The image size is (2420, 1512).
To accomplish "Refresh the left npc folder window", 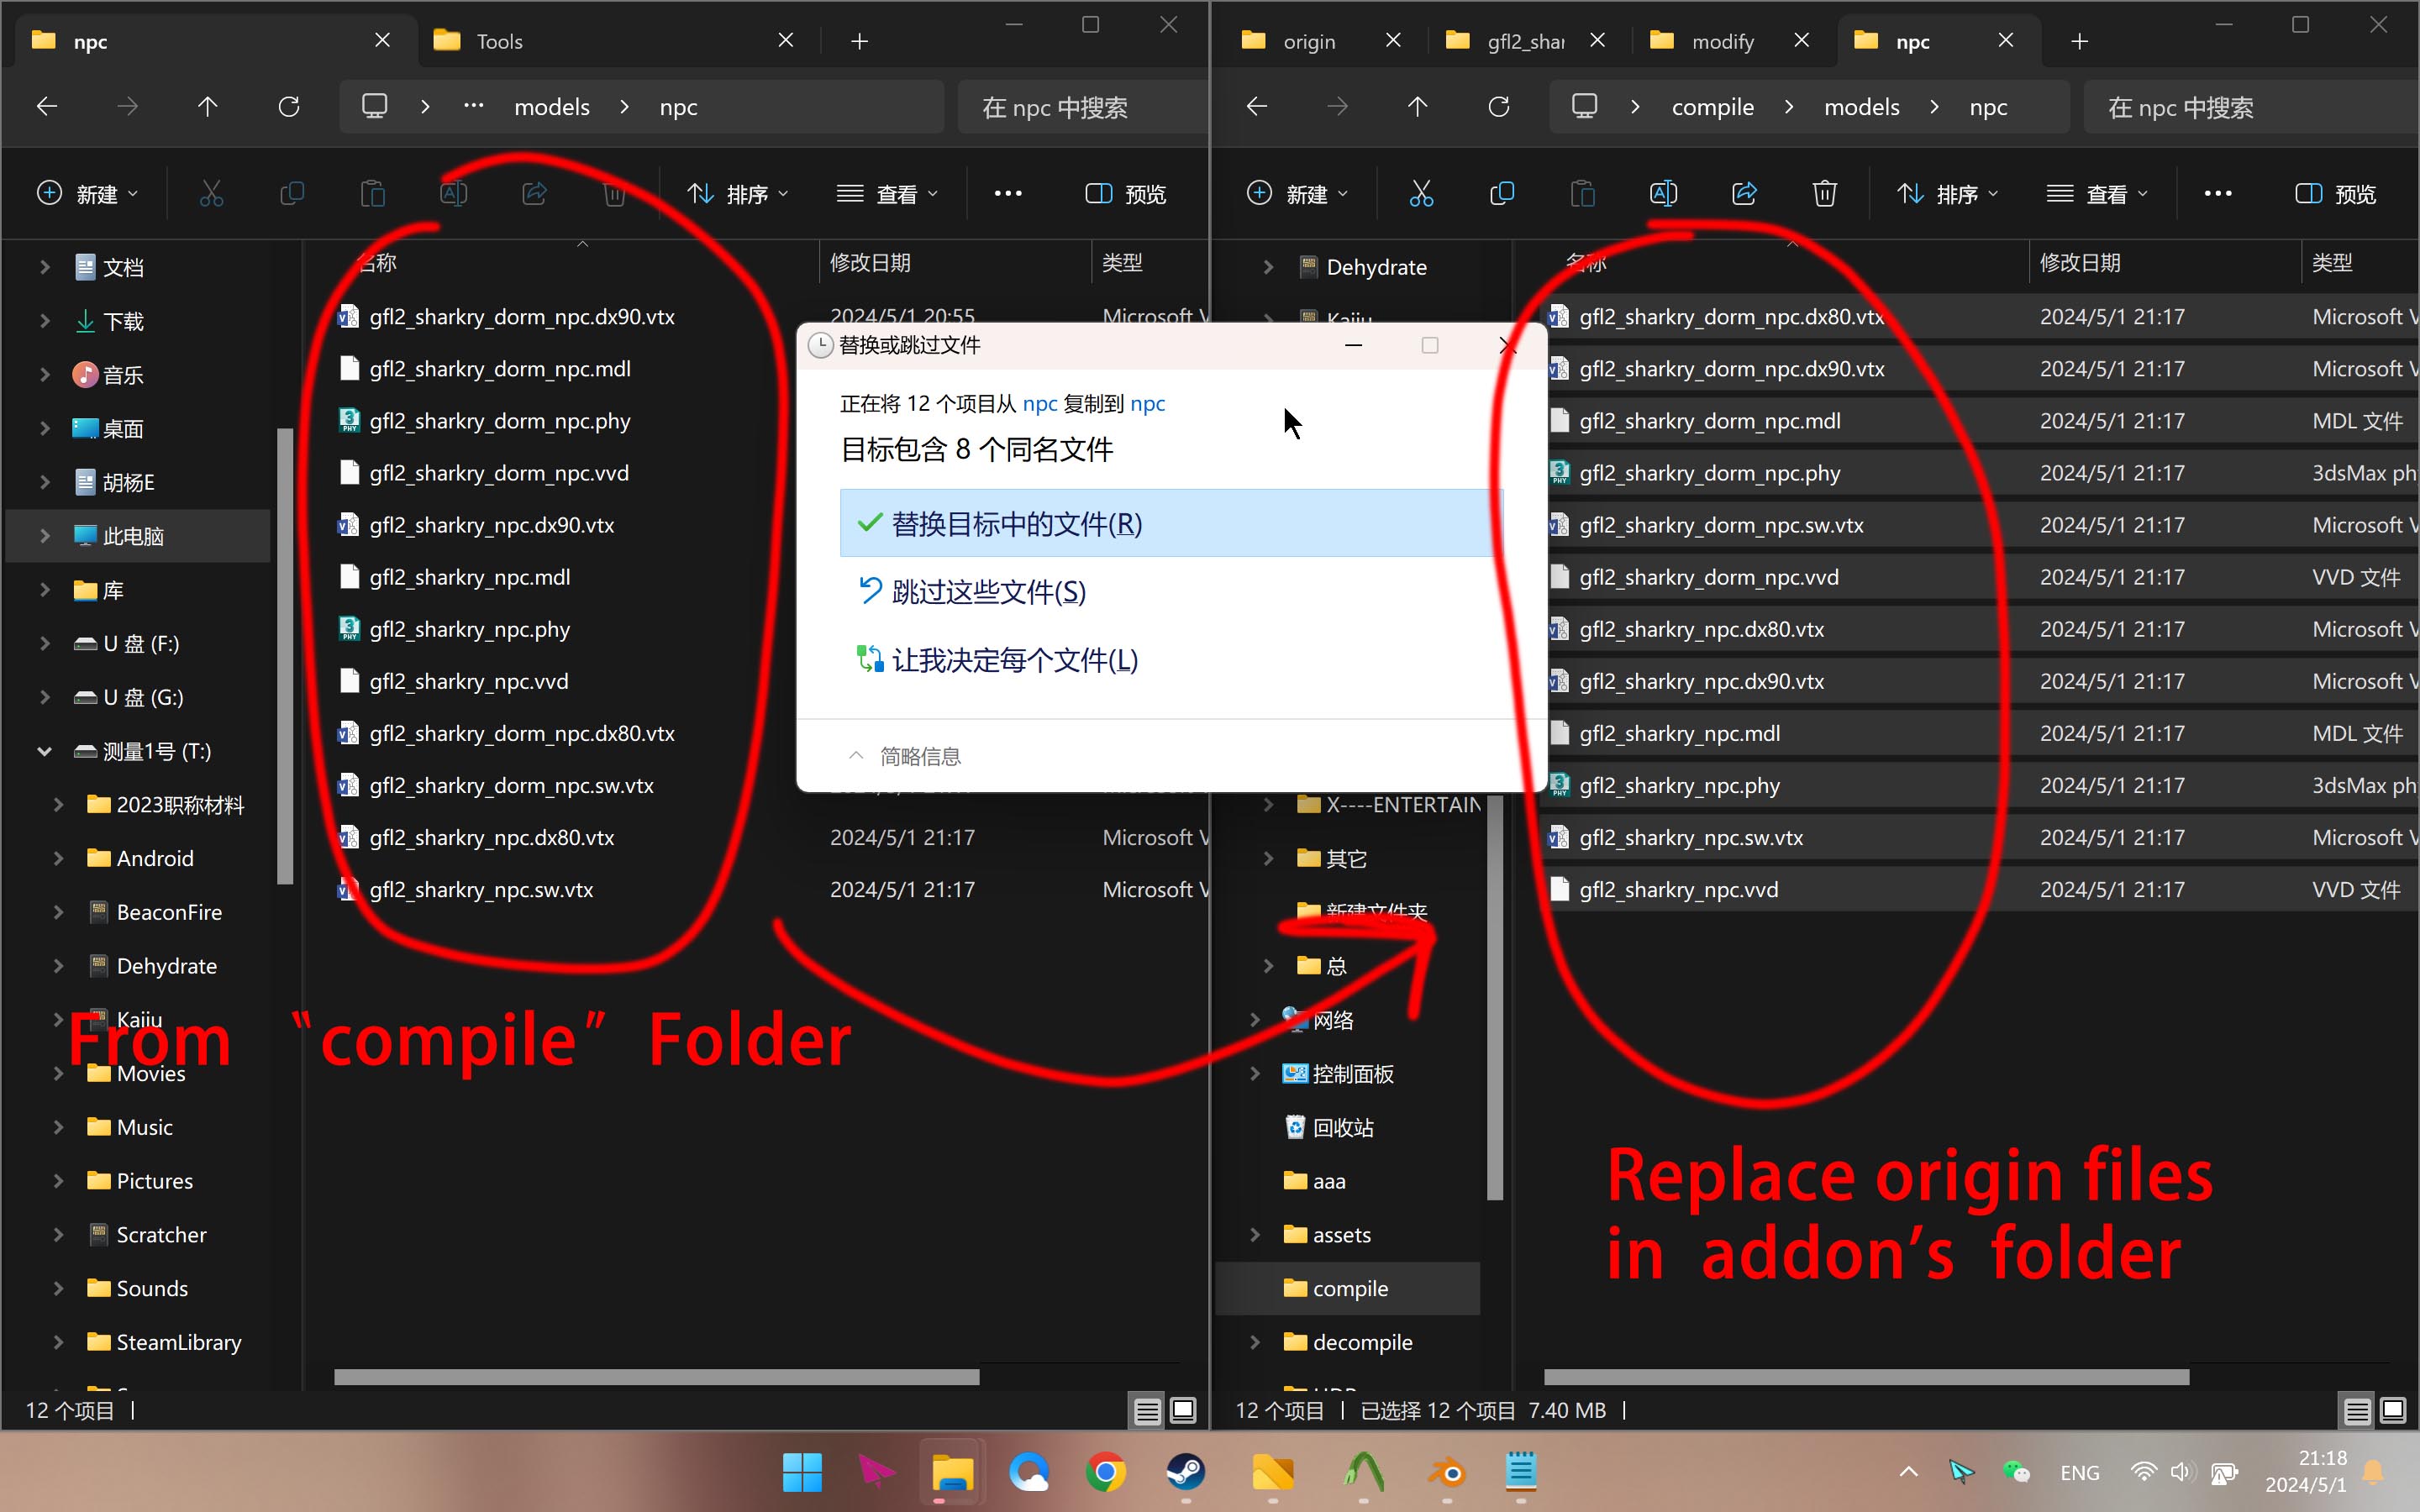I will 289,107.
